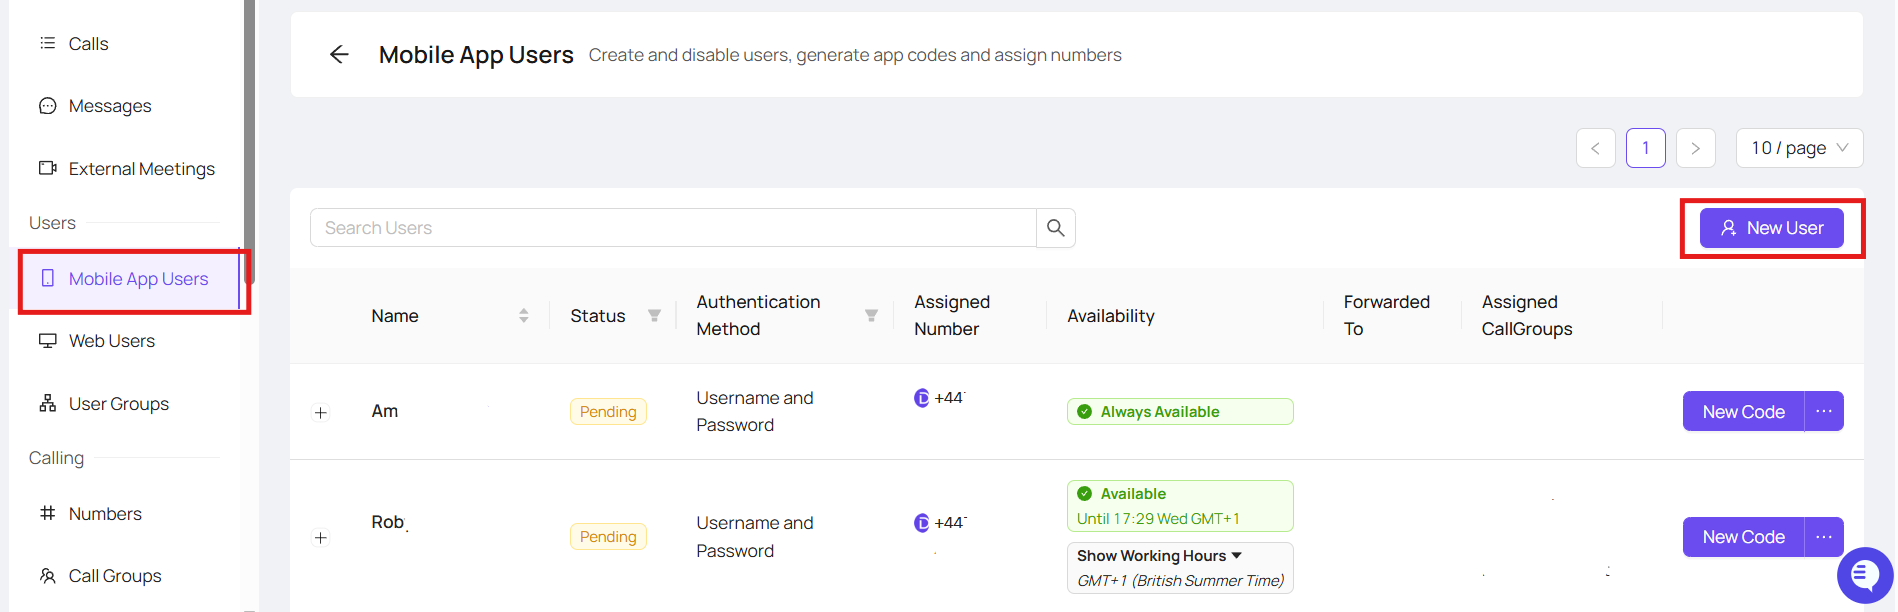This screenshot has height=612, width=1898.
Task: Open External Meetings in the sidebar
Action: tap(125, 169)
